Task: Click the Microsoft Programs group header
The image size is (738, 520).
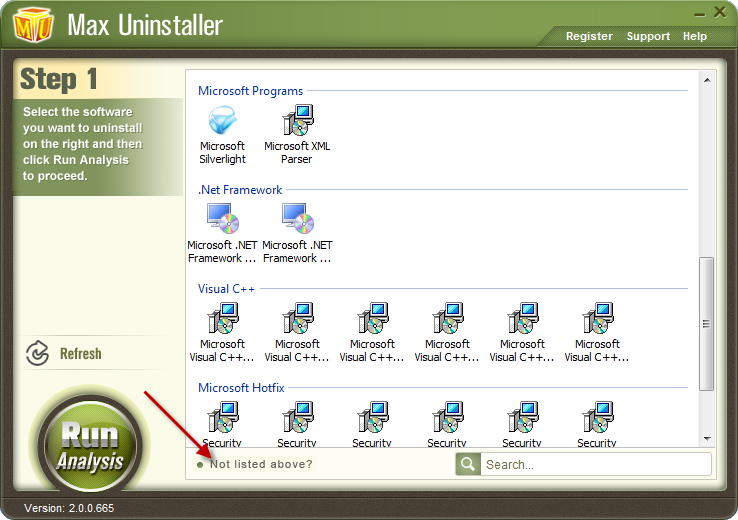Action: pyautogui.click(x=250, y=91)
